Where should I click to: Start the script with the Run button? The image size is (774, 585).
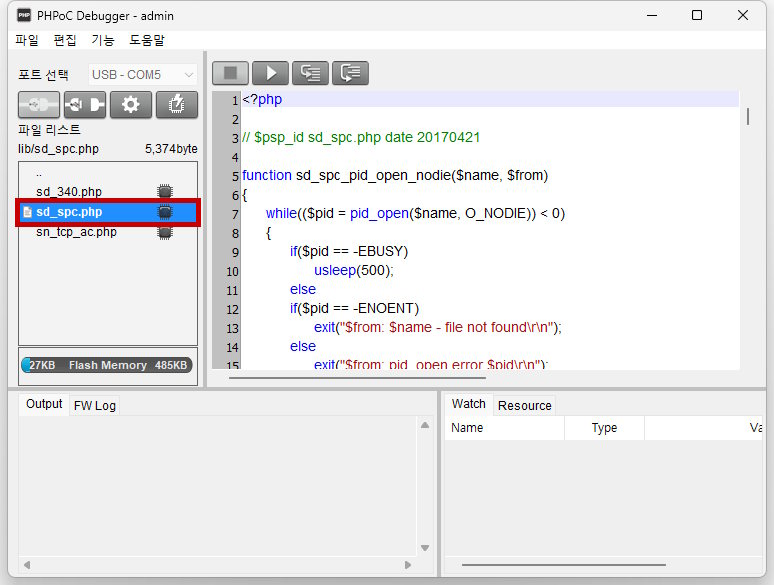[271, 73]
